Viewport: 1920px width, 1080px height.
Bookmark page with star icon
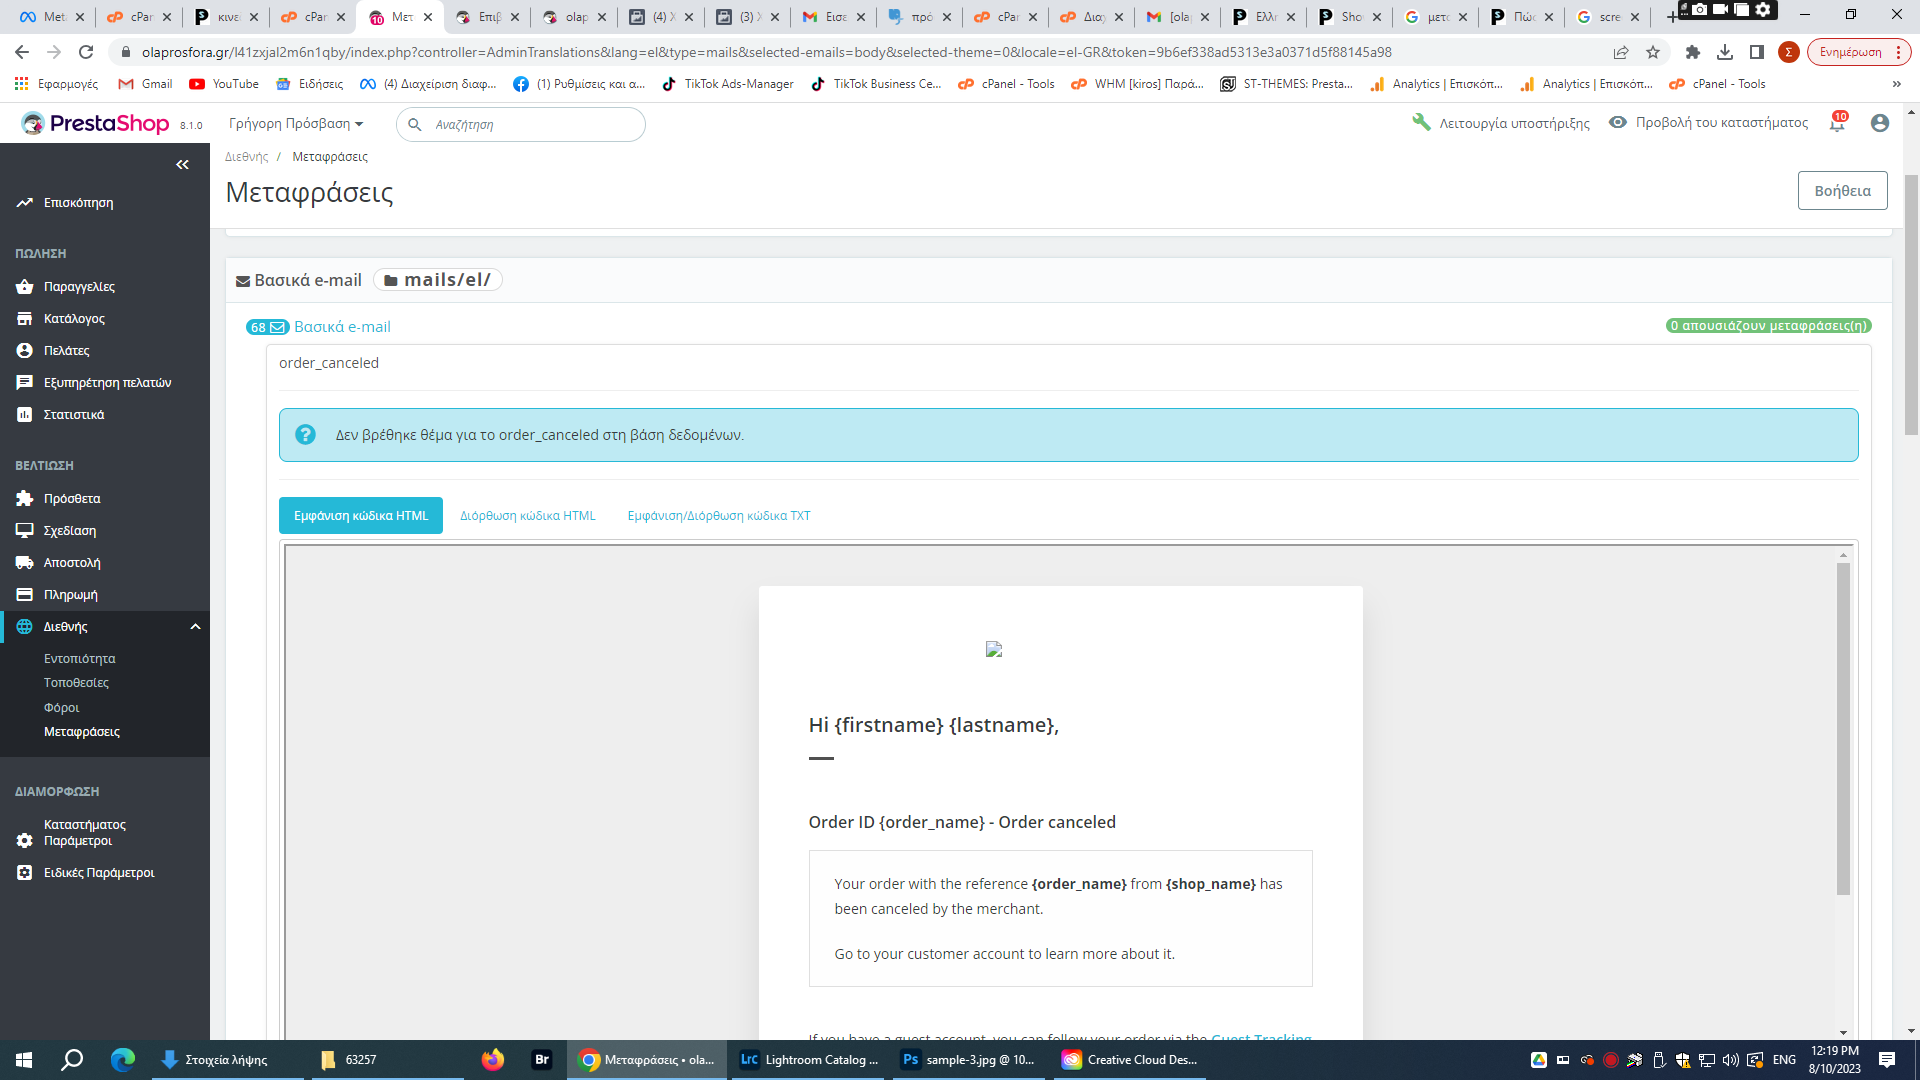1653,52
